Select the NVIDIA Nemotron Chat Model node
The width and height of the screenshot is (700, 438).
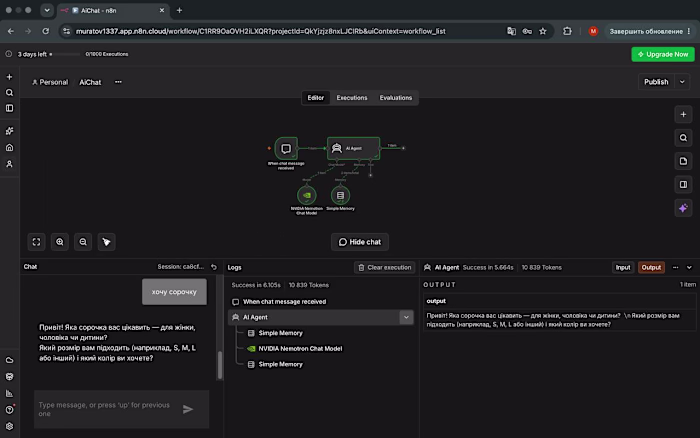coord(307,195)
